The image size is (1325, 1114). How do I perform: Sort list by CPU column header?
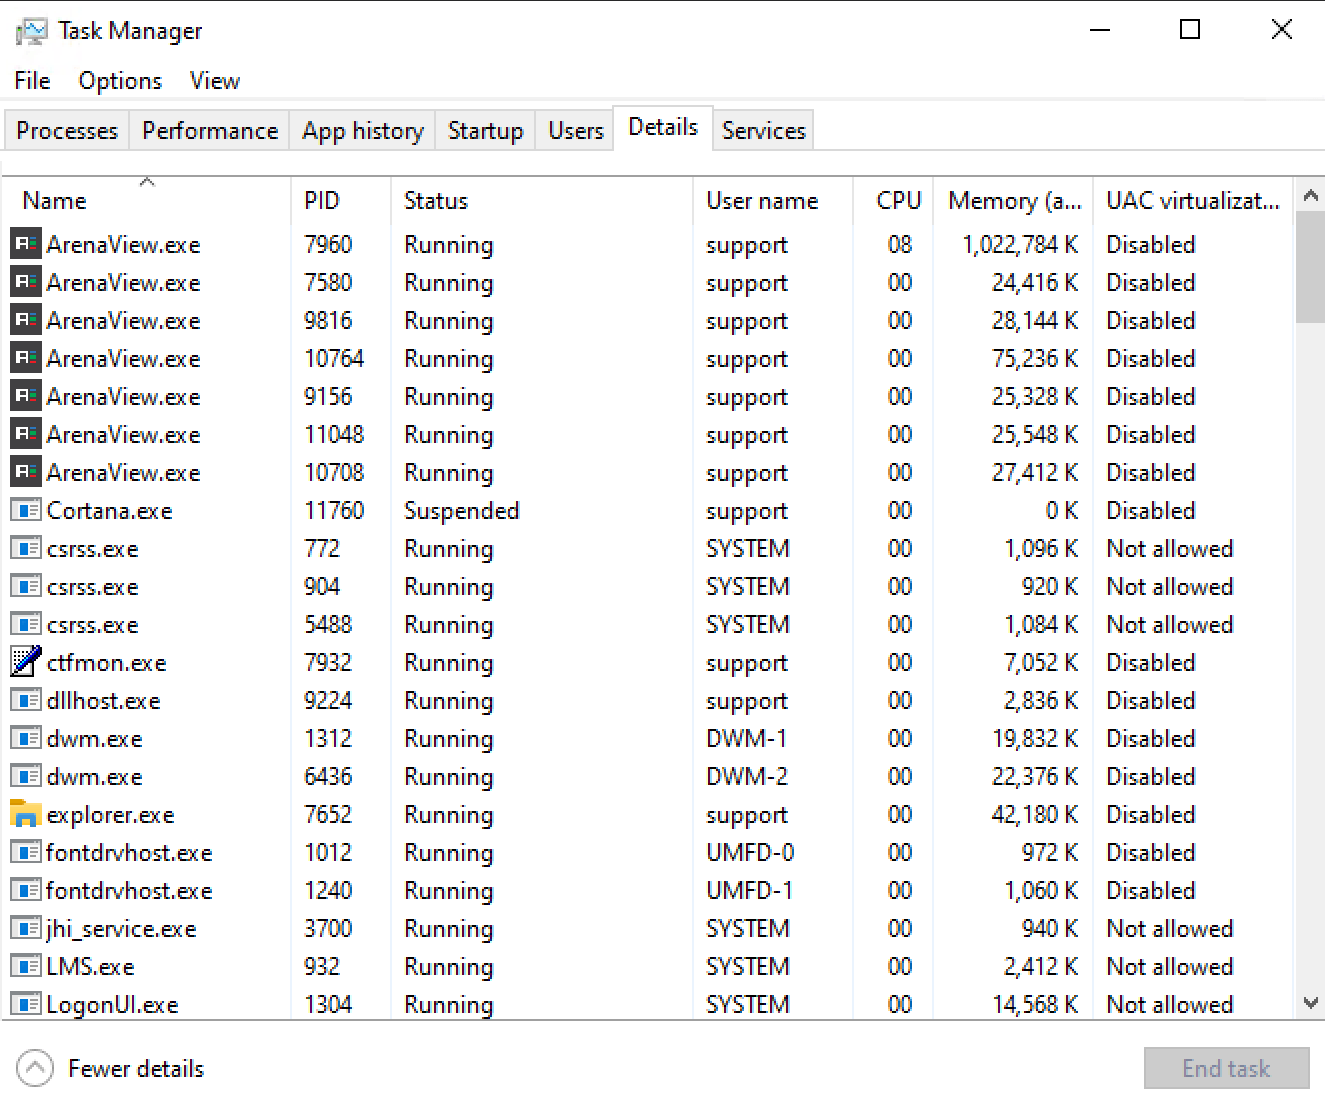click(897, 201)
